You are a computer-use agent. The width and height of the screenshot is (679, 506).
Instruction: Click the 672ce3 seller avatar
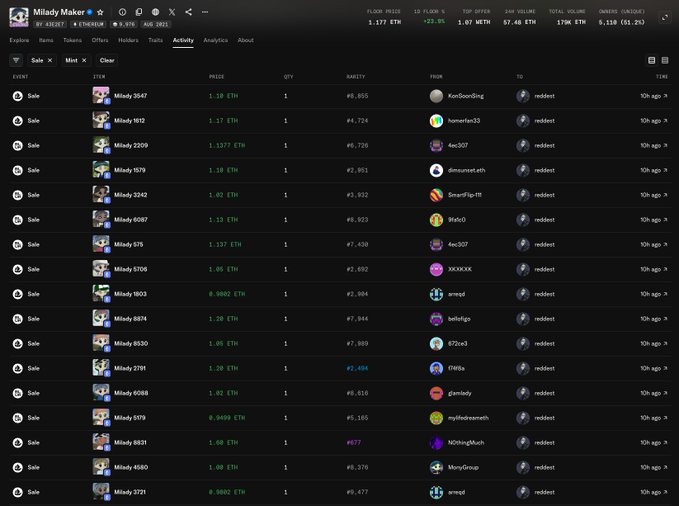(436, 343)
